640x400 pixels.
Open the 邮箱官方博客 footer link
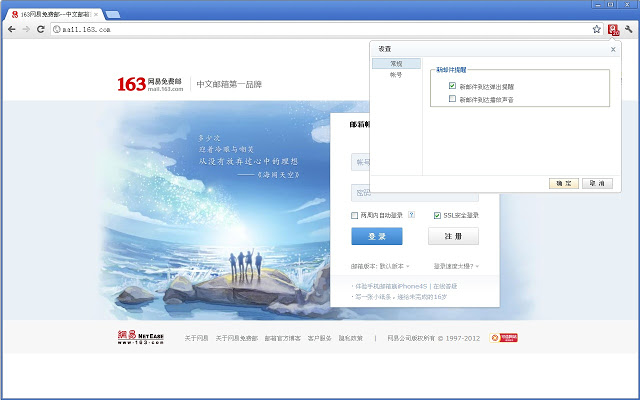(x=282, y=338)
